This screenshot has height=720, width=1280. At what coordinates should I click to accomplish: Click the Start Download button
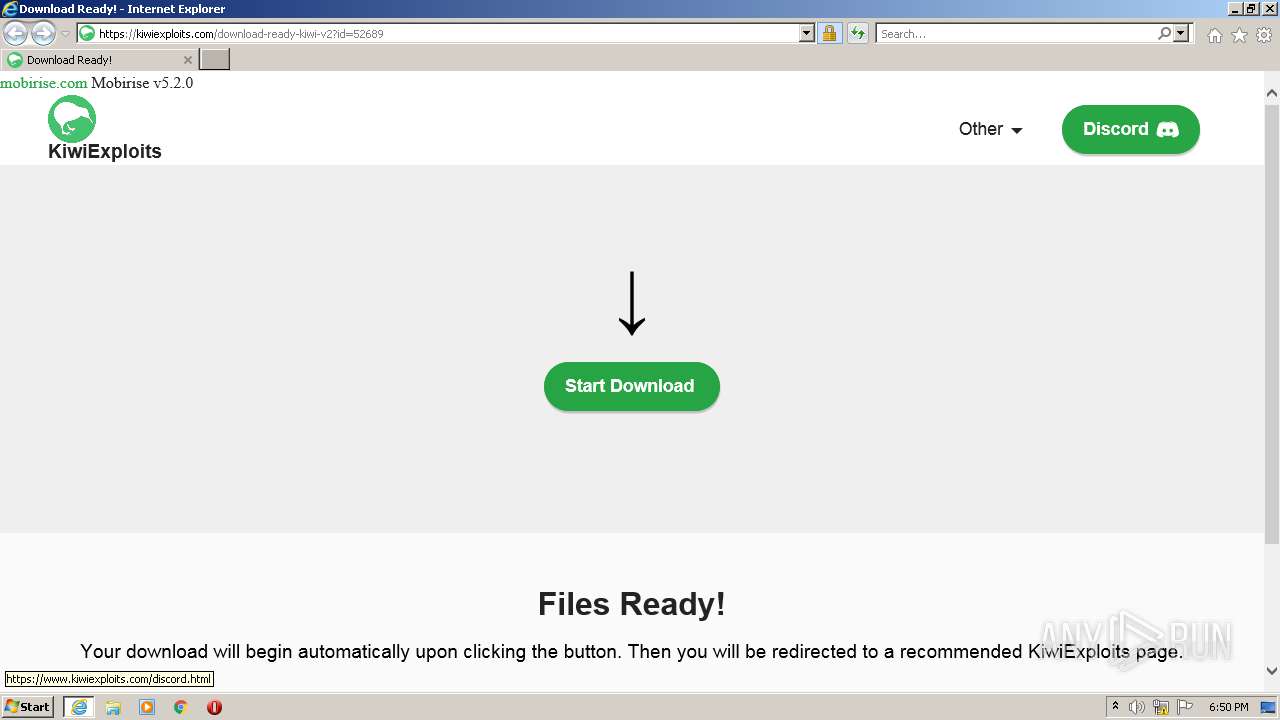[x=631, y=386]
